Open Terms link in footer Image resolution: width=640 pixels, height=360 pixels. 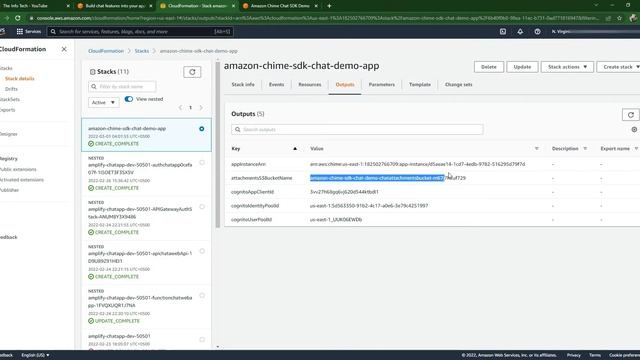pos(595,355)
